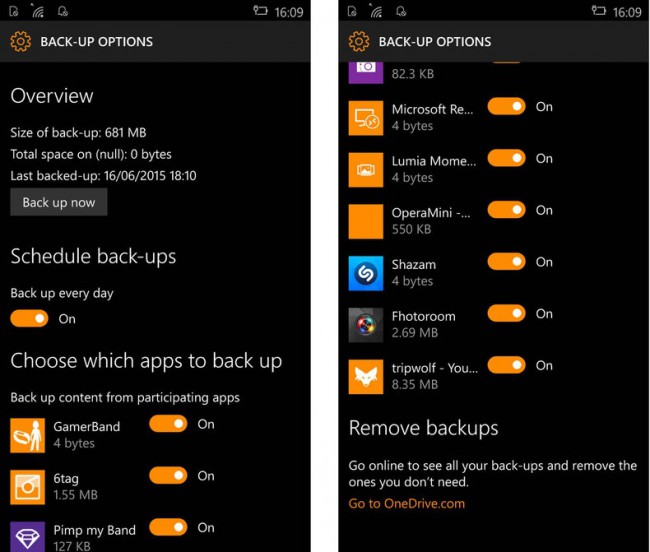Toggle Microsoft Re... backup switch
This screenshot has height=552, width=650.
(x=507, y=107)
